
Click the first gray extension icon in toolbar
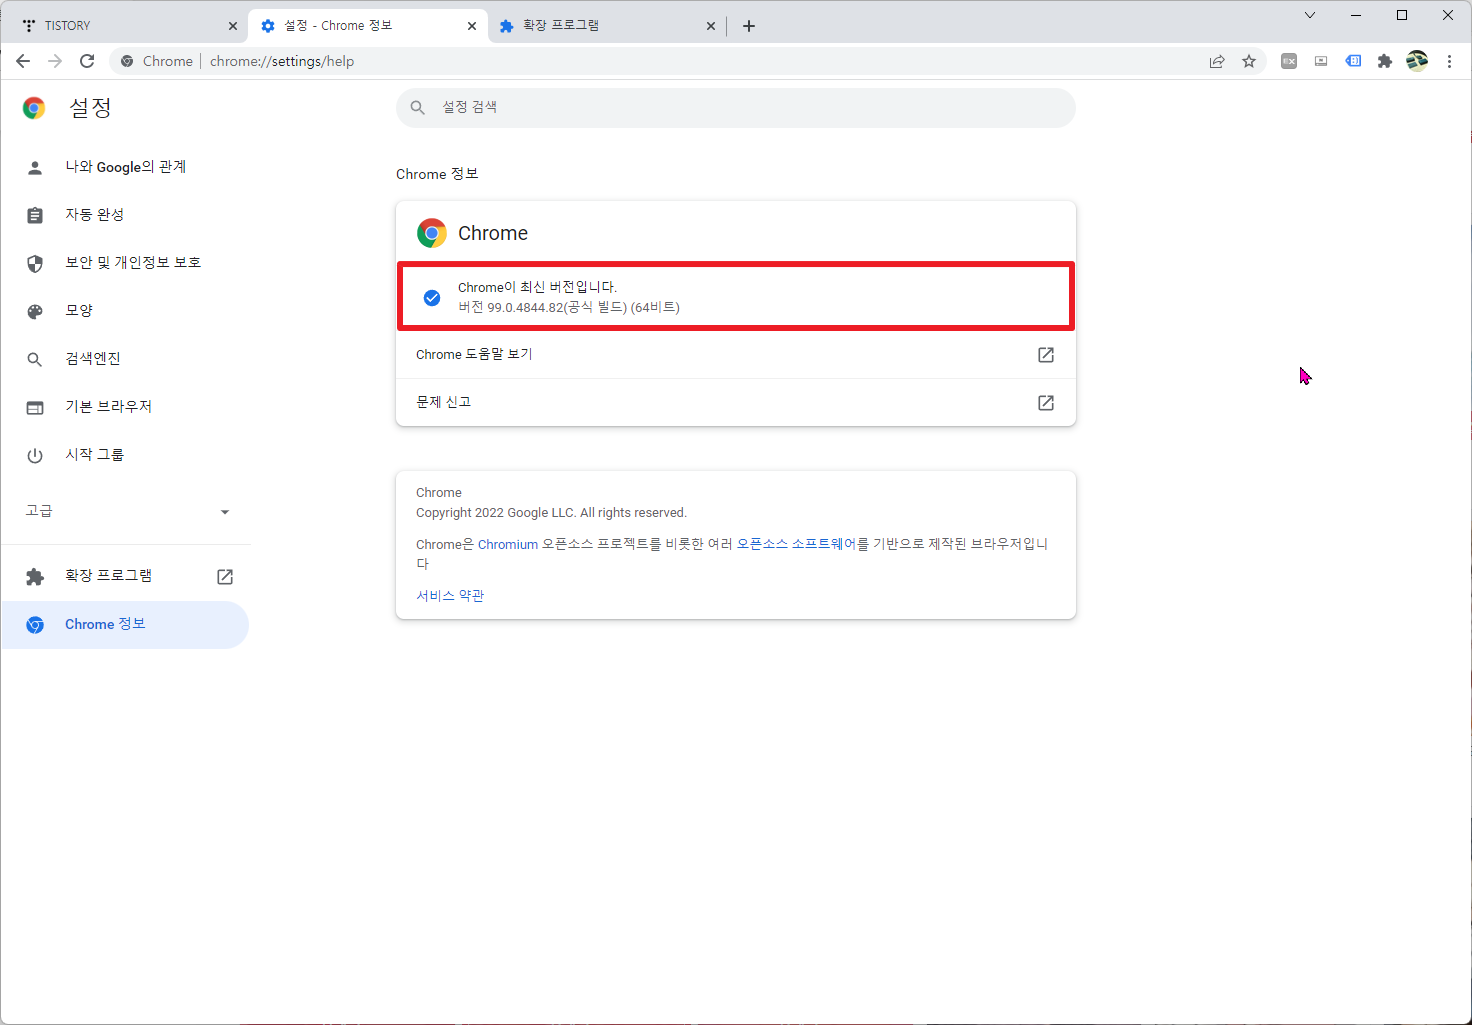pyautogui.click(x=1289, y=61)
